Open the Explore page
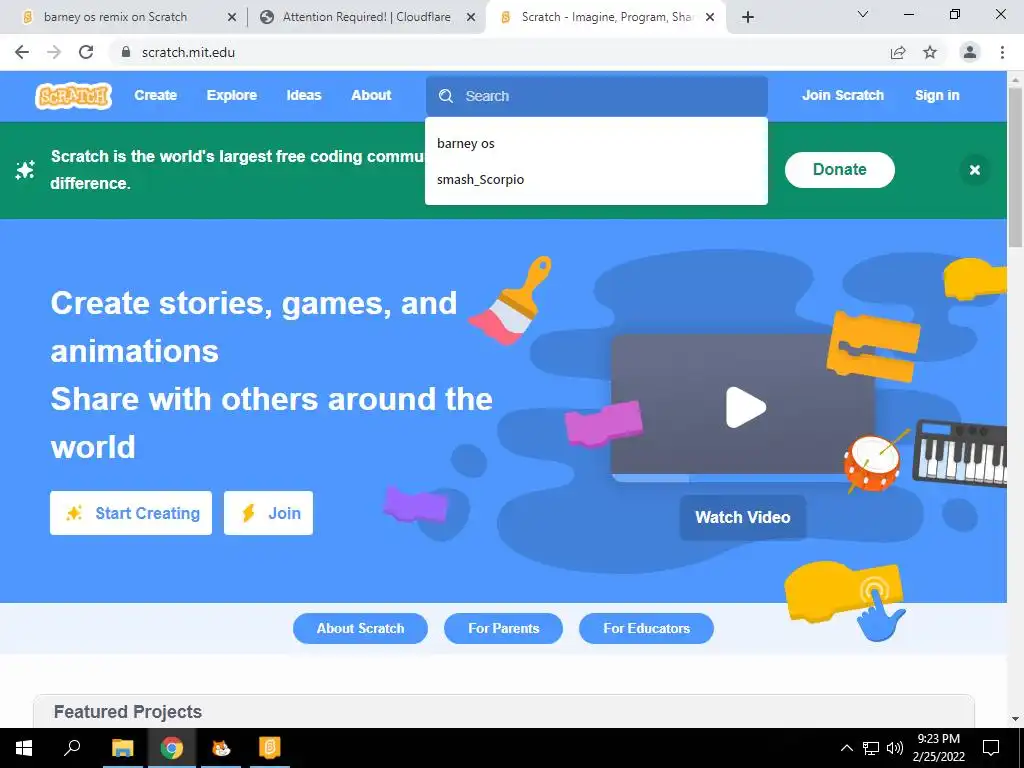Screen dimensions: 1024x768 pos(232,95)
